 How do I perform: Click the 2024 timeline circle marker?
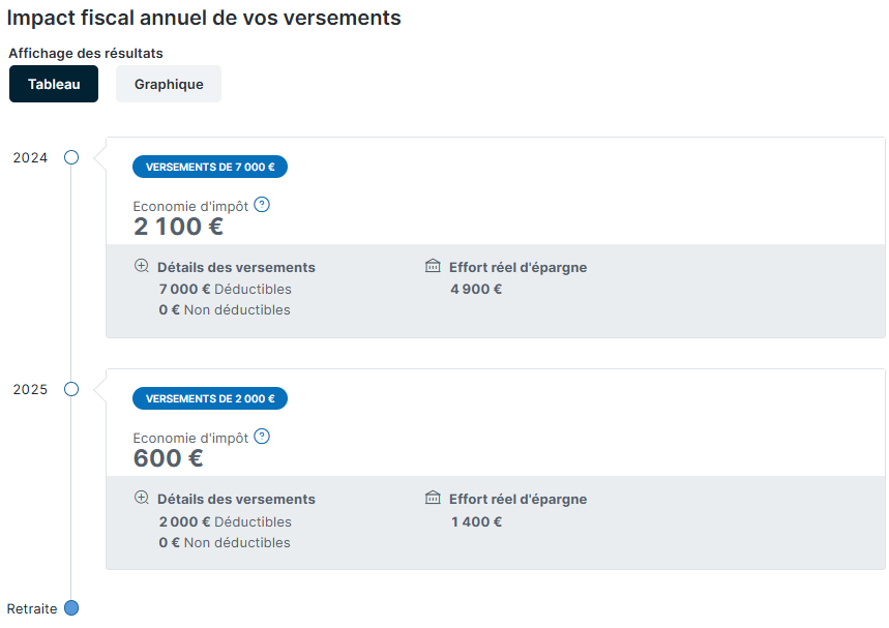pos(71,158)
